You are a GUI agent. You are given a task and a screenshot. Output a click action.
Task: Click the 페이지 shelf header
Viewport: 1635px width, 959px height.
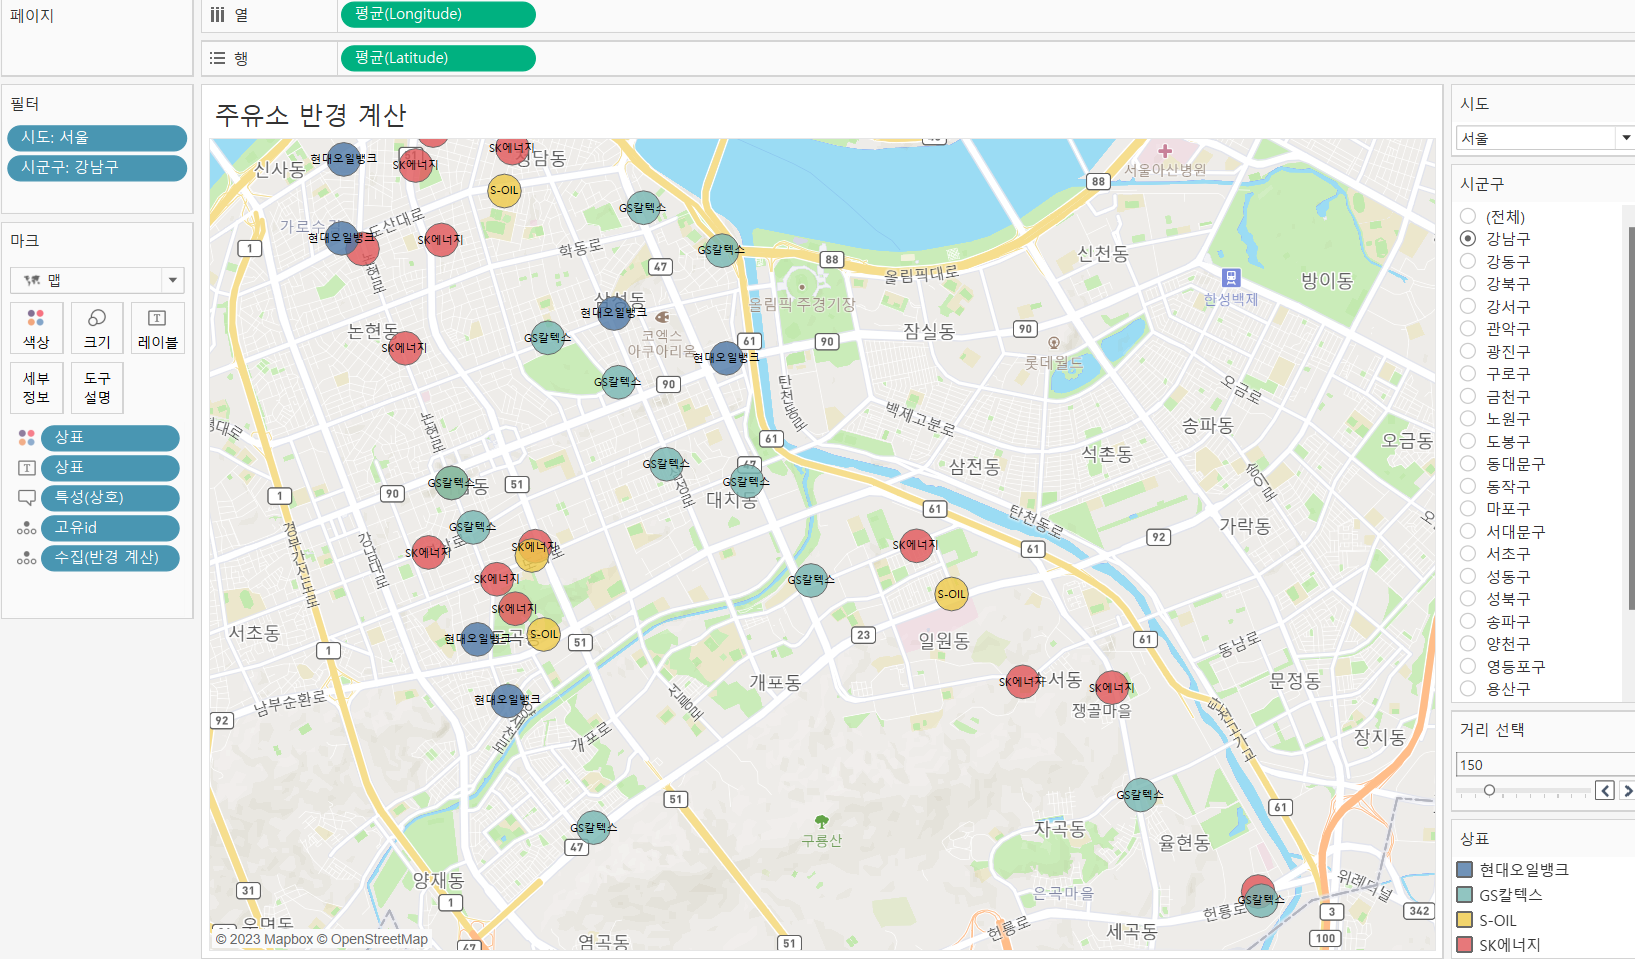click(32, 16)
